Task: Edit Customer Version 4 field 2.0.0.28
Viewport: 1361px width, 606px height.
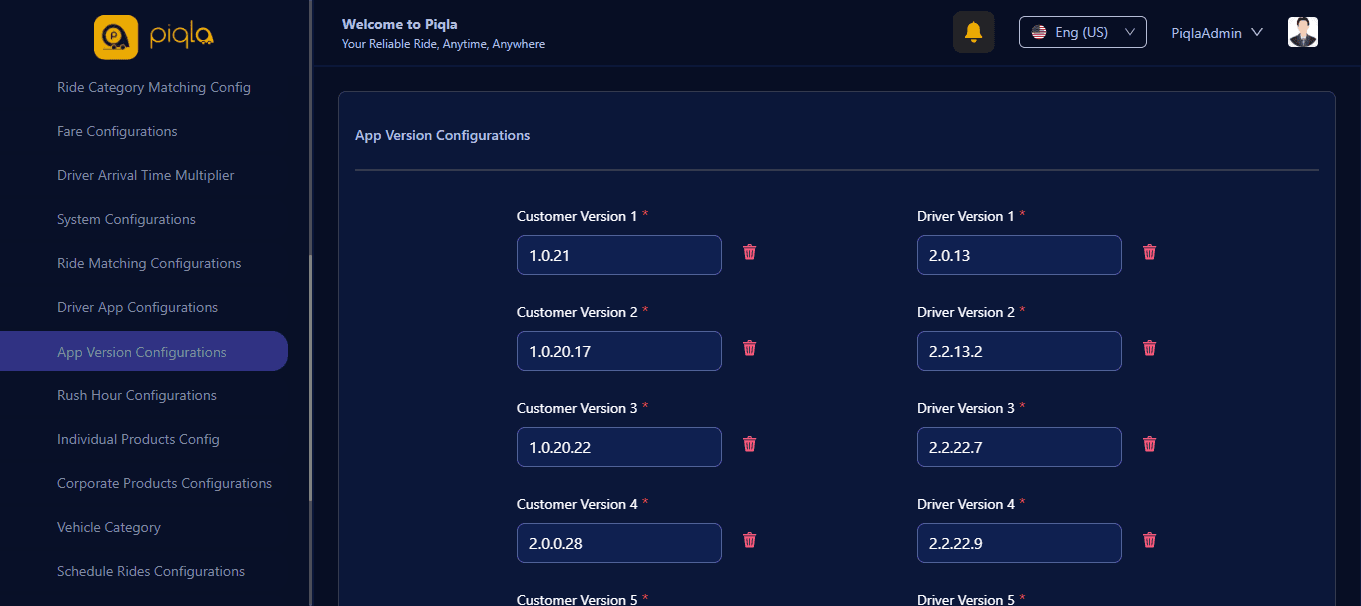Action: click(619, 543)
